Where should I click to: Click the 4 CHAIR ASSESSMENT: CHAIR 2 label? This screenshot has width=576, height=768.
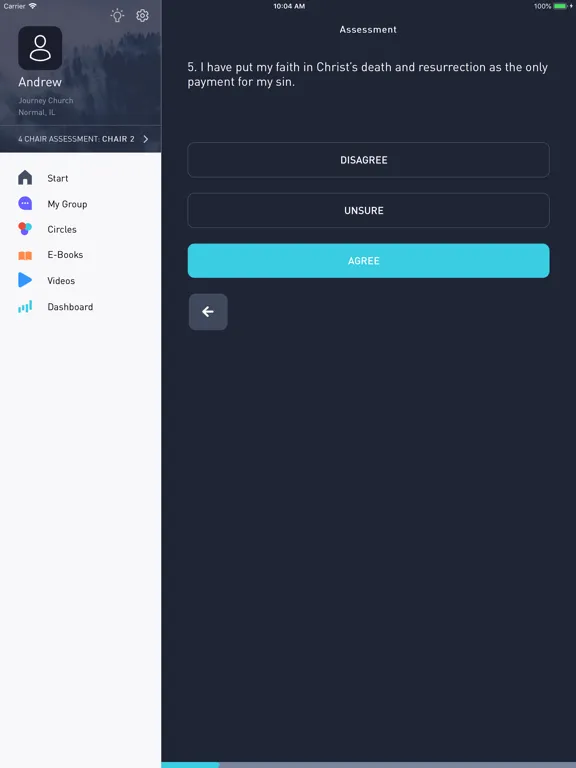[x=76, y=139]
